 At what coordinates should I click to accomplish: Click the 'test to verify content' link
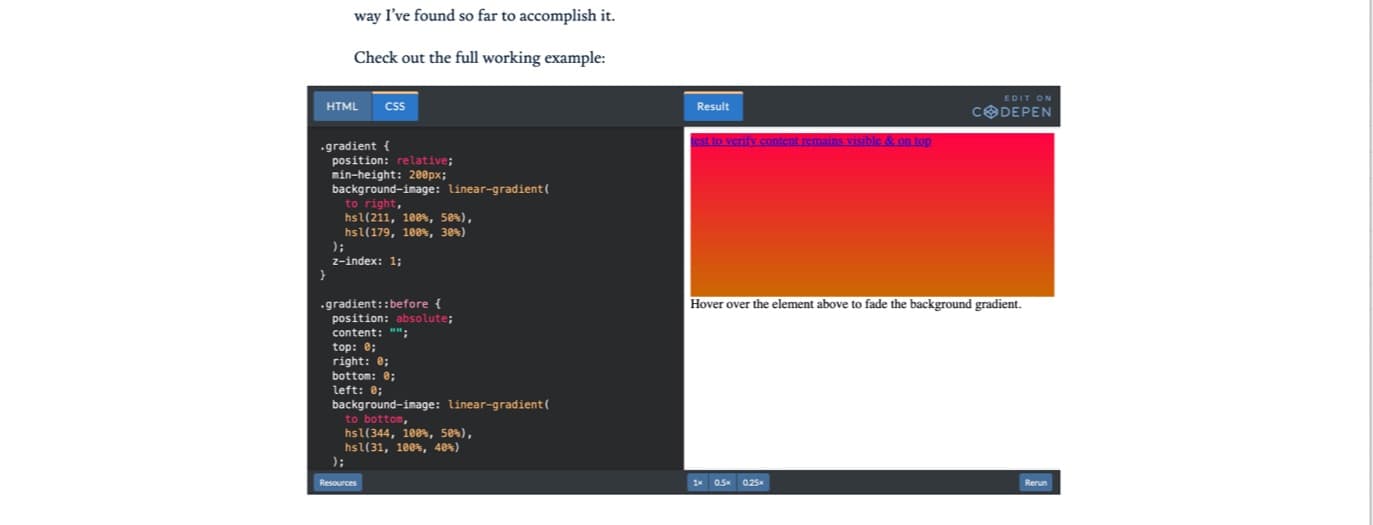tap(810, 141)
